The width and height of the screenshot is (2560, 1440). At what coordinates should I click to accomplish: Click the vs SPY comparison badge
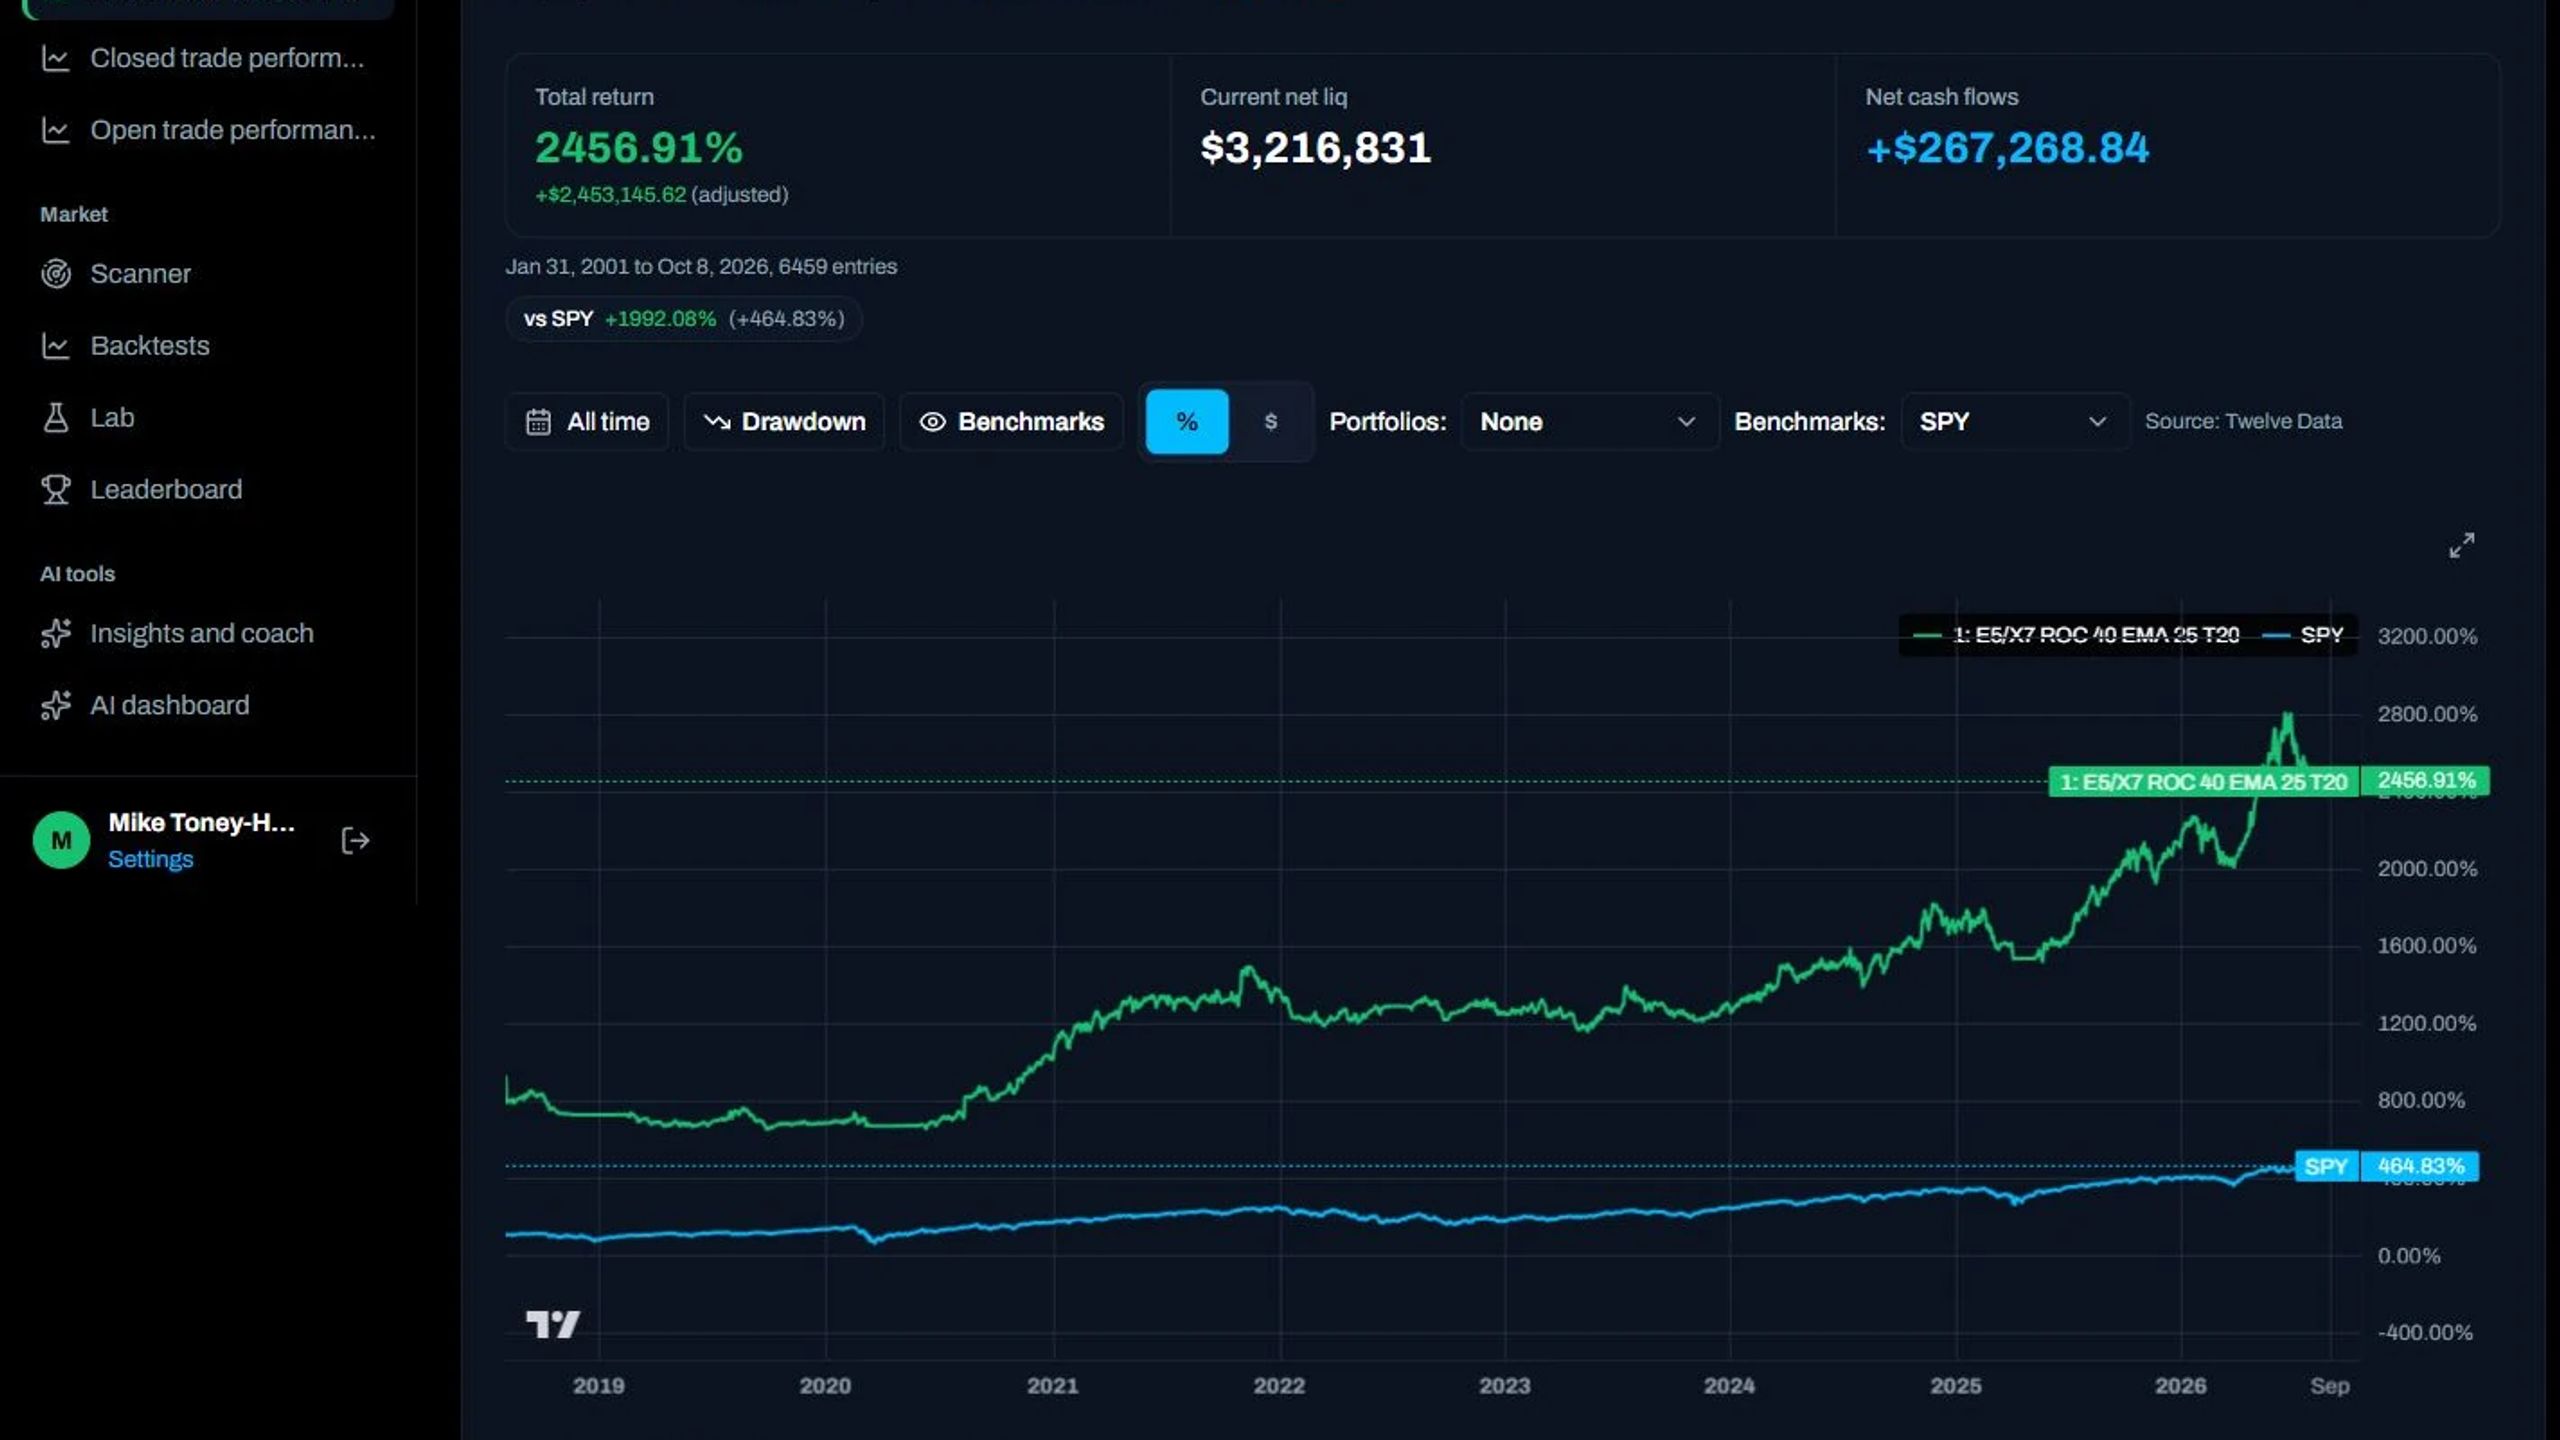pos(683,319)
